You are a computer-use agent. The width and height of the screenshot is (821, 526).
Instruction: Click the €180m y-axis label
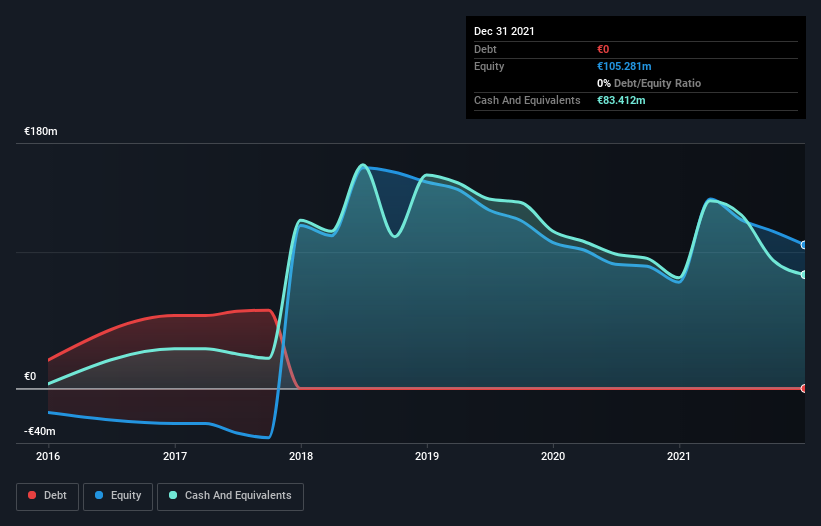(x=41, y=131)
